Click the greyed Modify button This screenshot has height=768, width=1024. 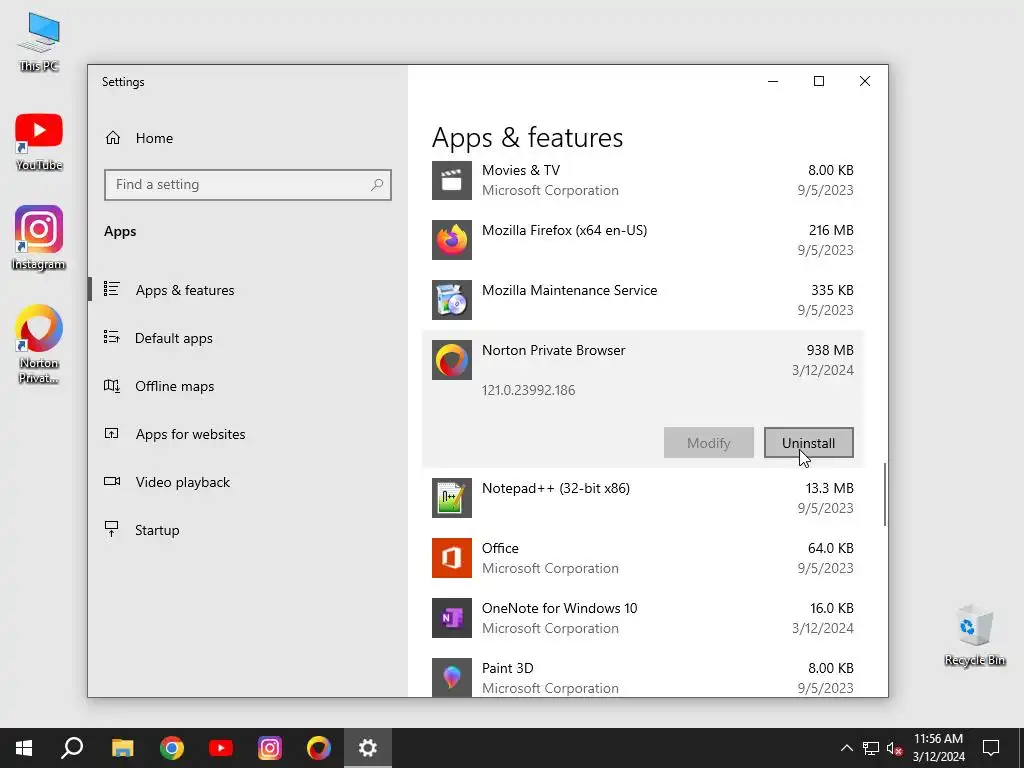pyautogui.click(x=709, y=443)
